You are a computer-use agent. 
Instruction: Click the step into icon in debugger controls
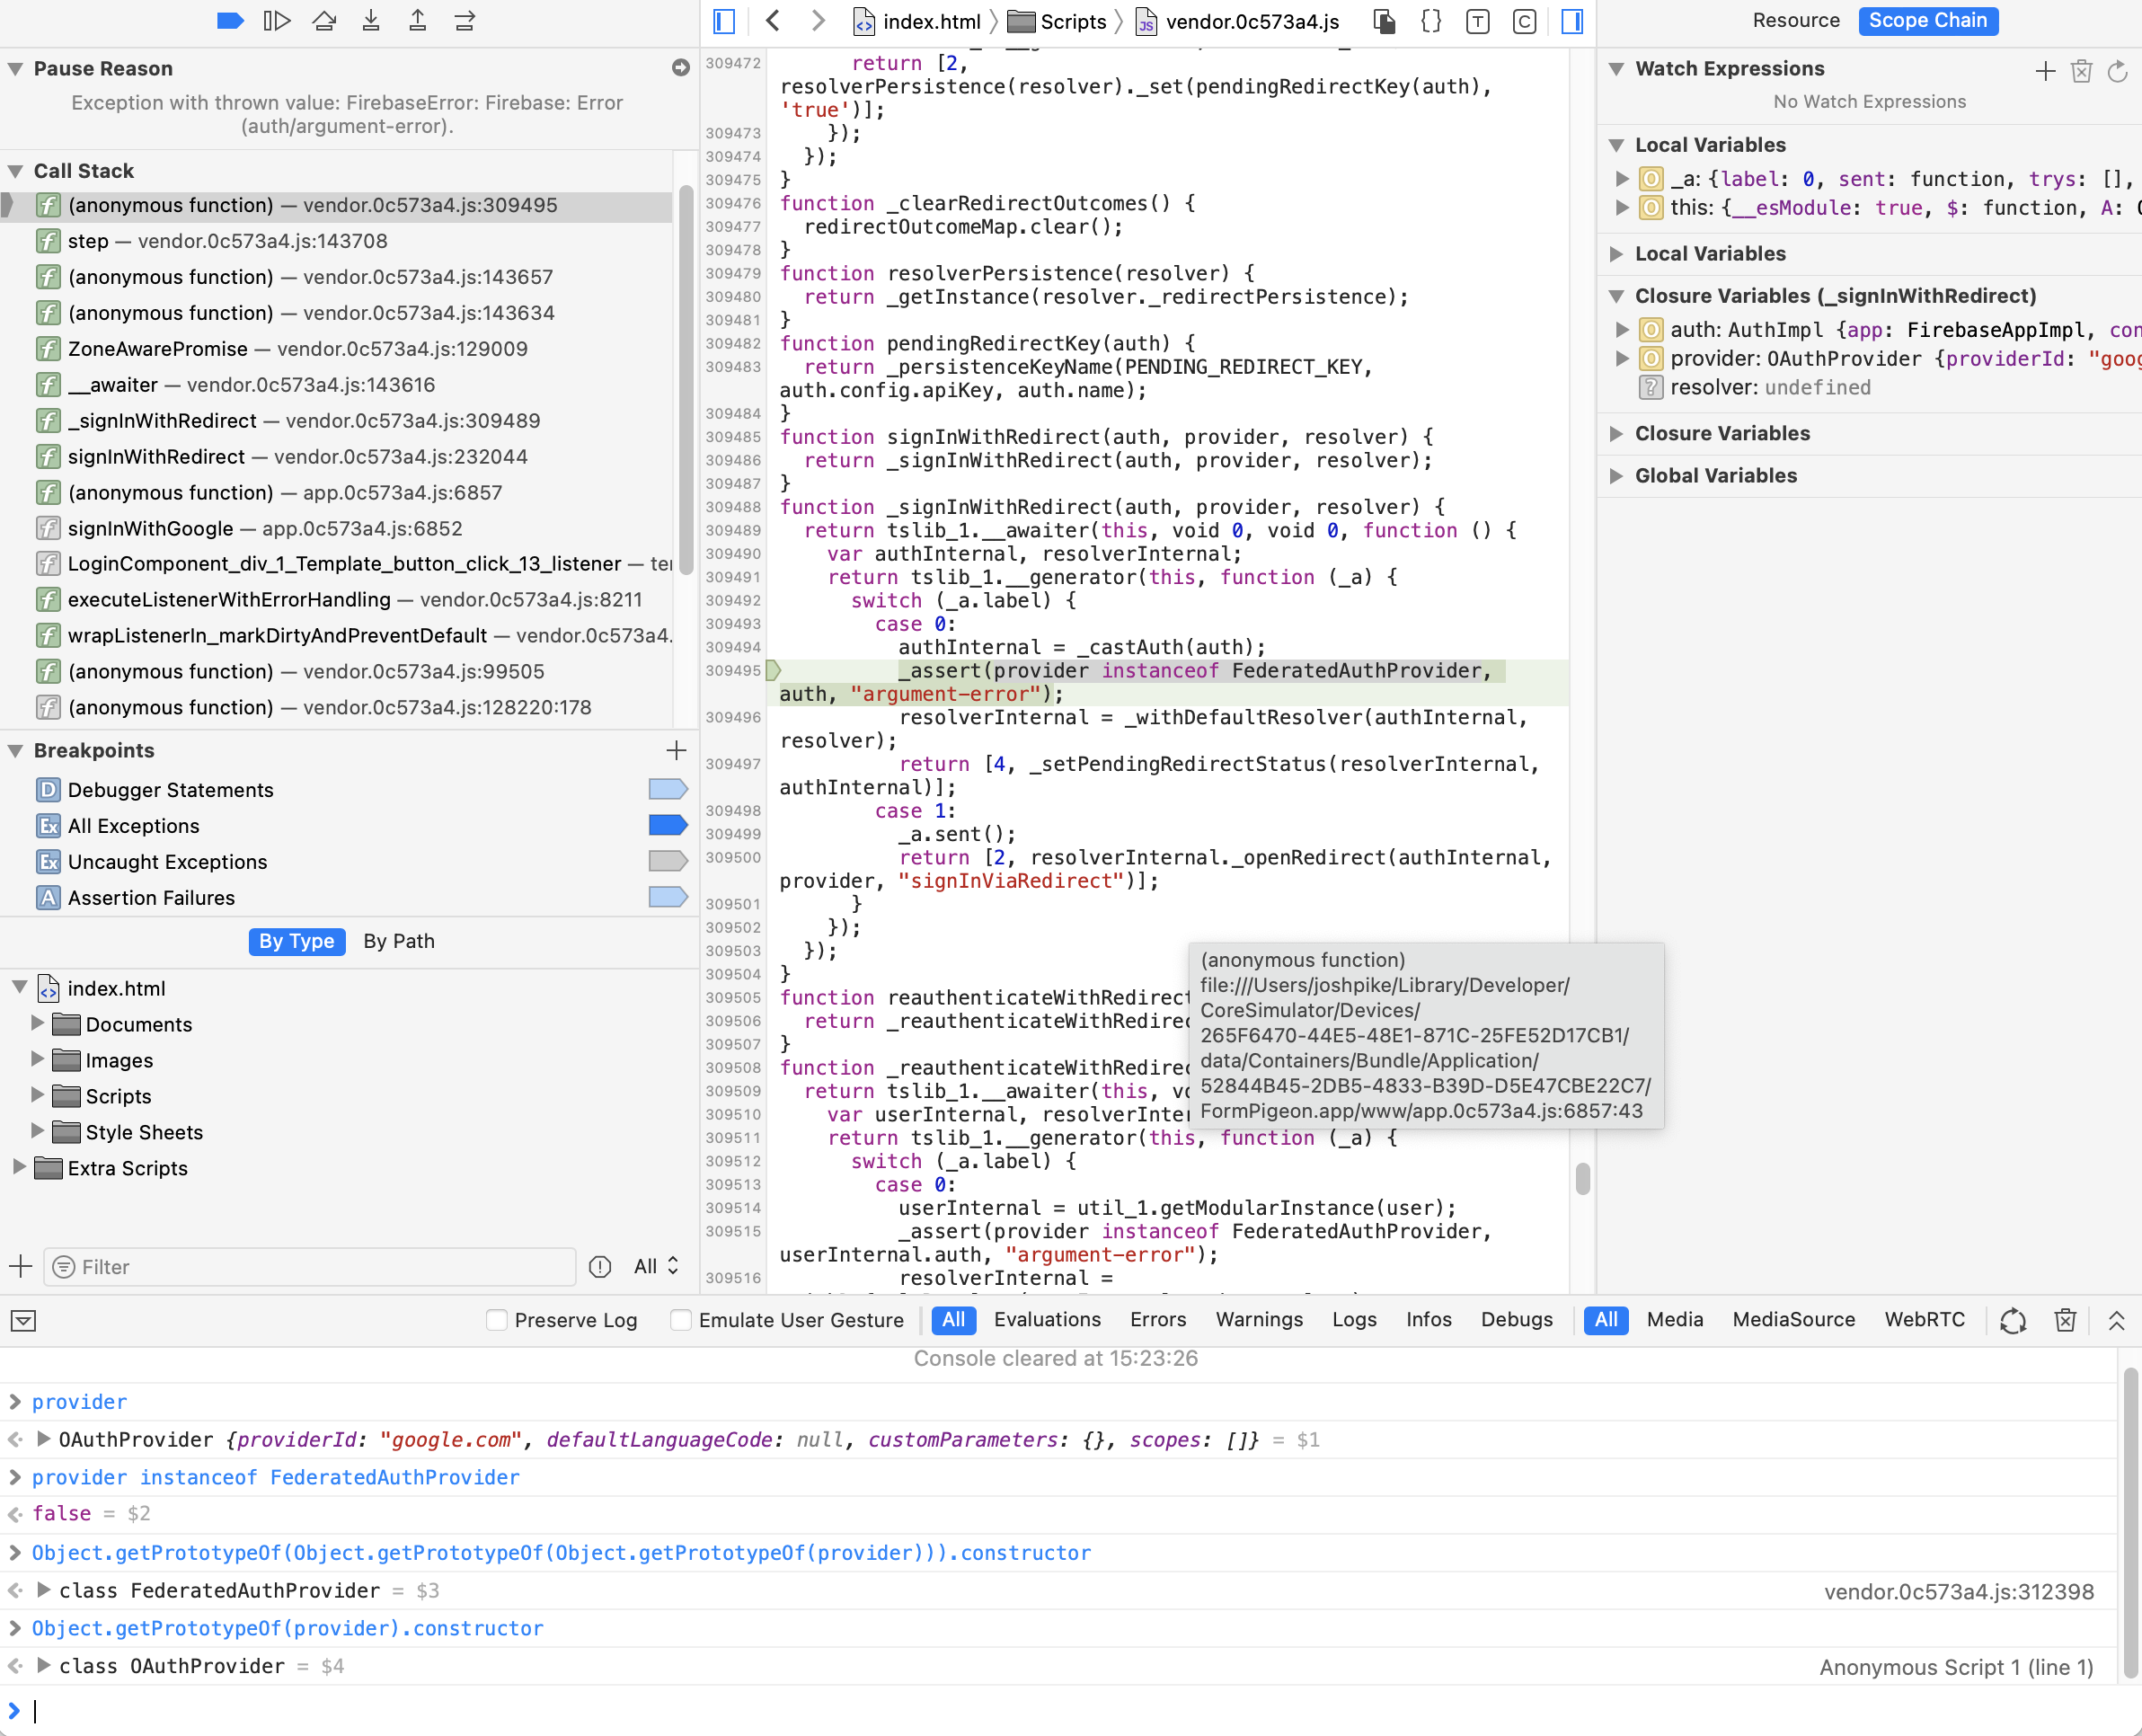coord(371,20)
